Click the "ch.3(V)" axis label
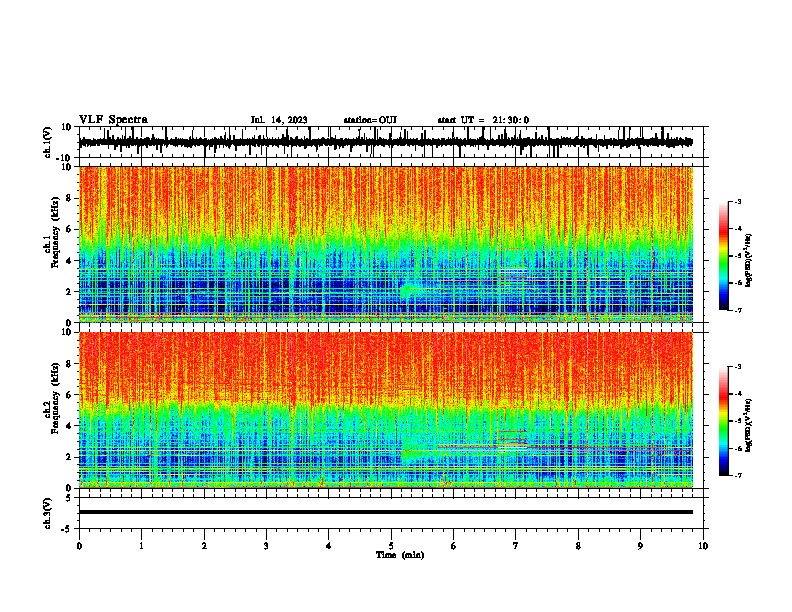Viewport: 792px width, 612px height. point(47,513)
